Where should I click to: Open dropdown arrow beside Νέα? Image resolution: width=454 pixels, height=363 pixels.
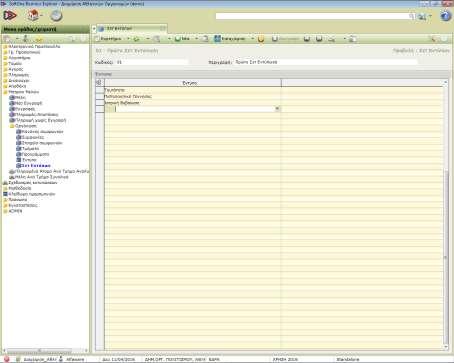tap(196, 39)
